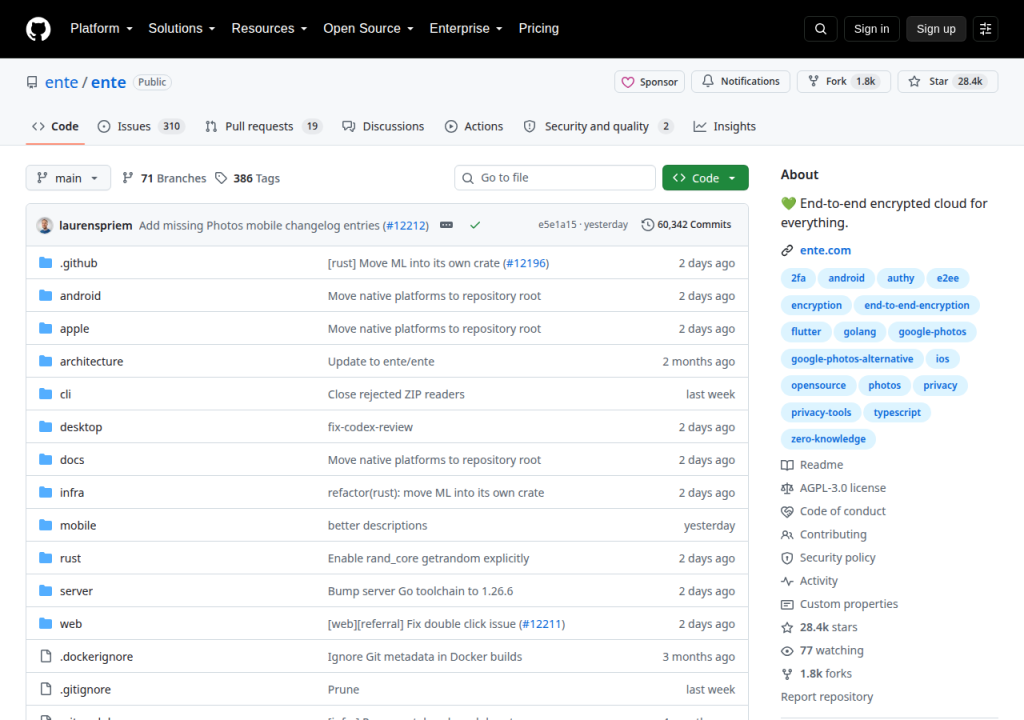Click the .gitignore file icon

pyautogui.click(x=46, y=689)
